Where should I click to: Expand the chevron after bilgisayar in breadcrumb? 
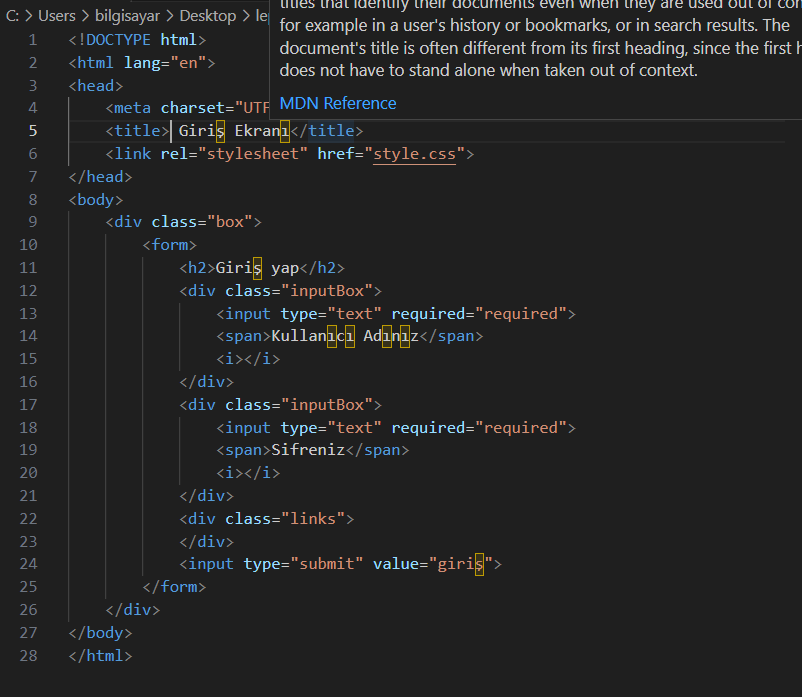pyautogui.click(x=172, y=15)
